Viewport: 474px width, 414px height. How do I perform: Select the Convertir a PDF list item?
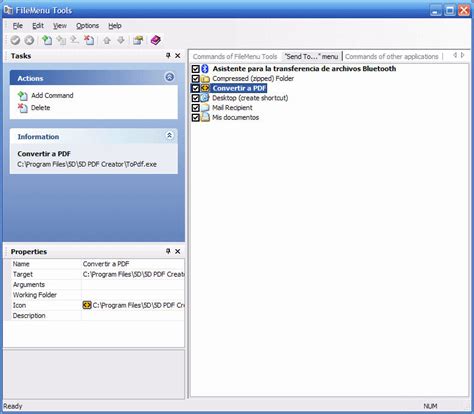[x=239, y=88]
